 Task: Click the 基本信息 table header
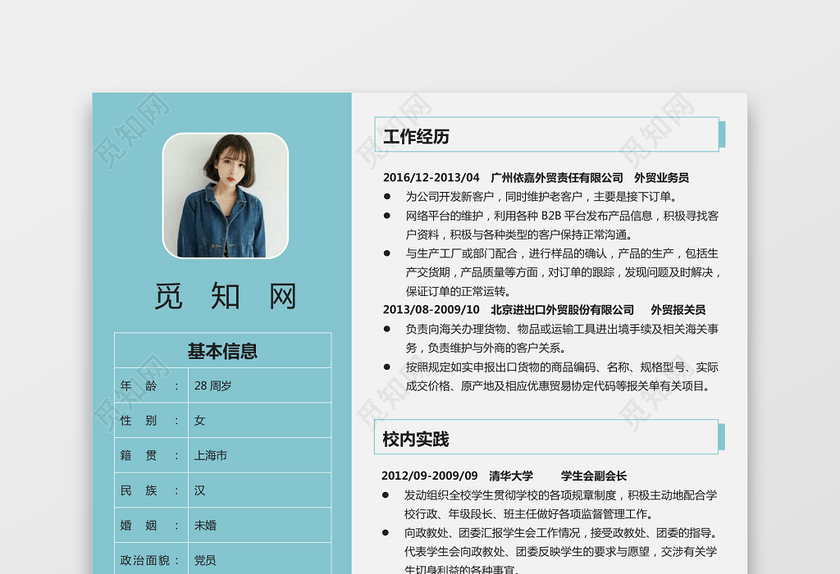[223, 351]
